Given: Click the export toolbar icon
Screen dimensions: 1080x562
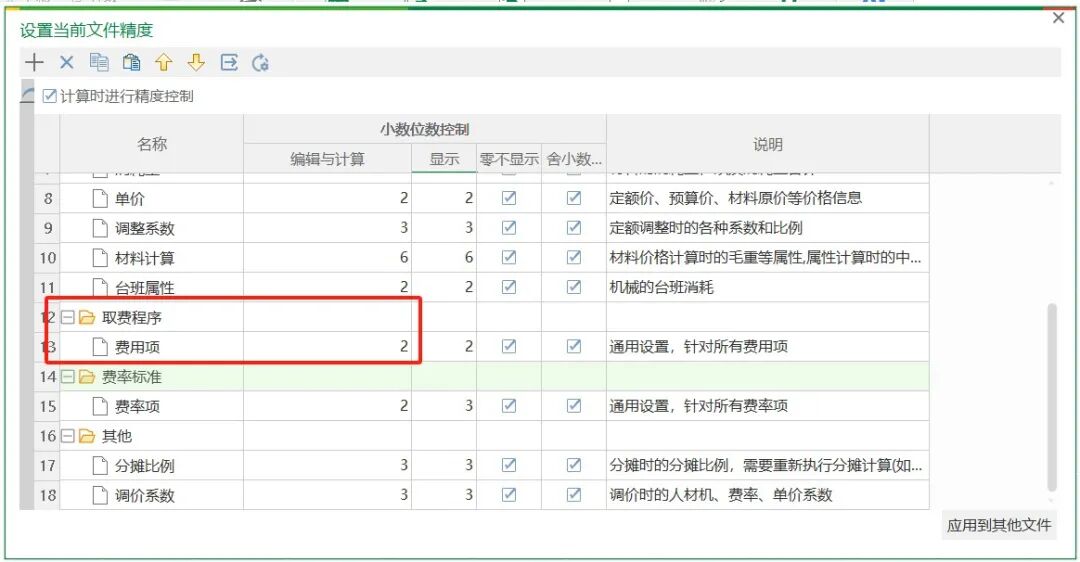Looking at the screenshot, I should [x=229, y=63].
